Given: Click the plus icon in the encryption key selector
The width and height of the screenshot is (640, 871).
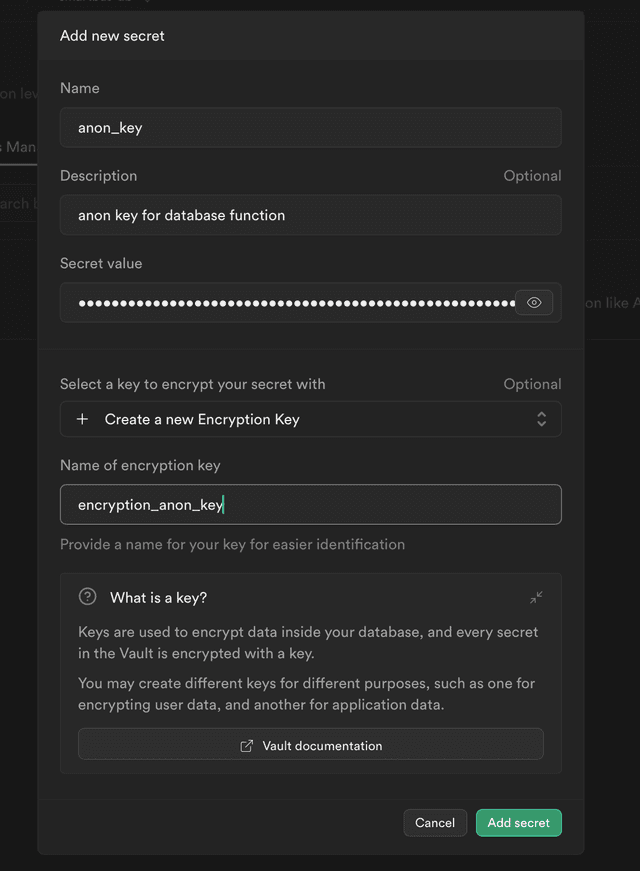Looking at the screenshot, I should 82,419.
